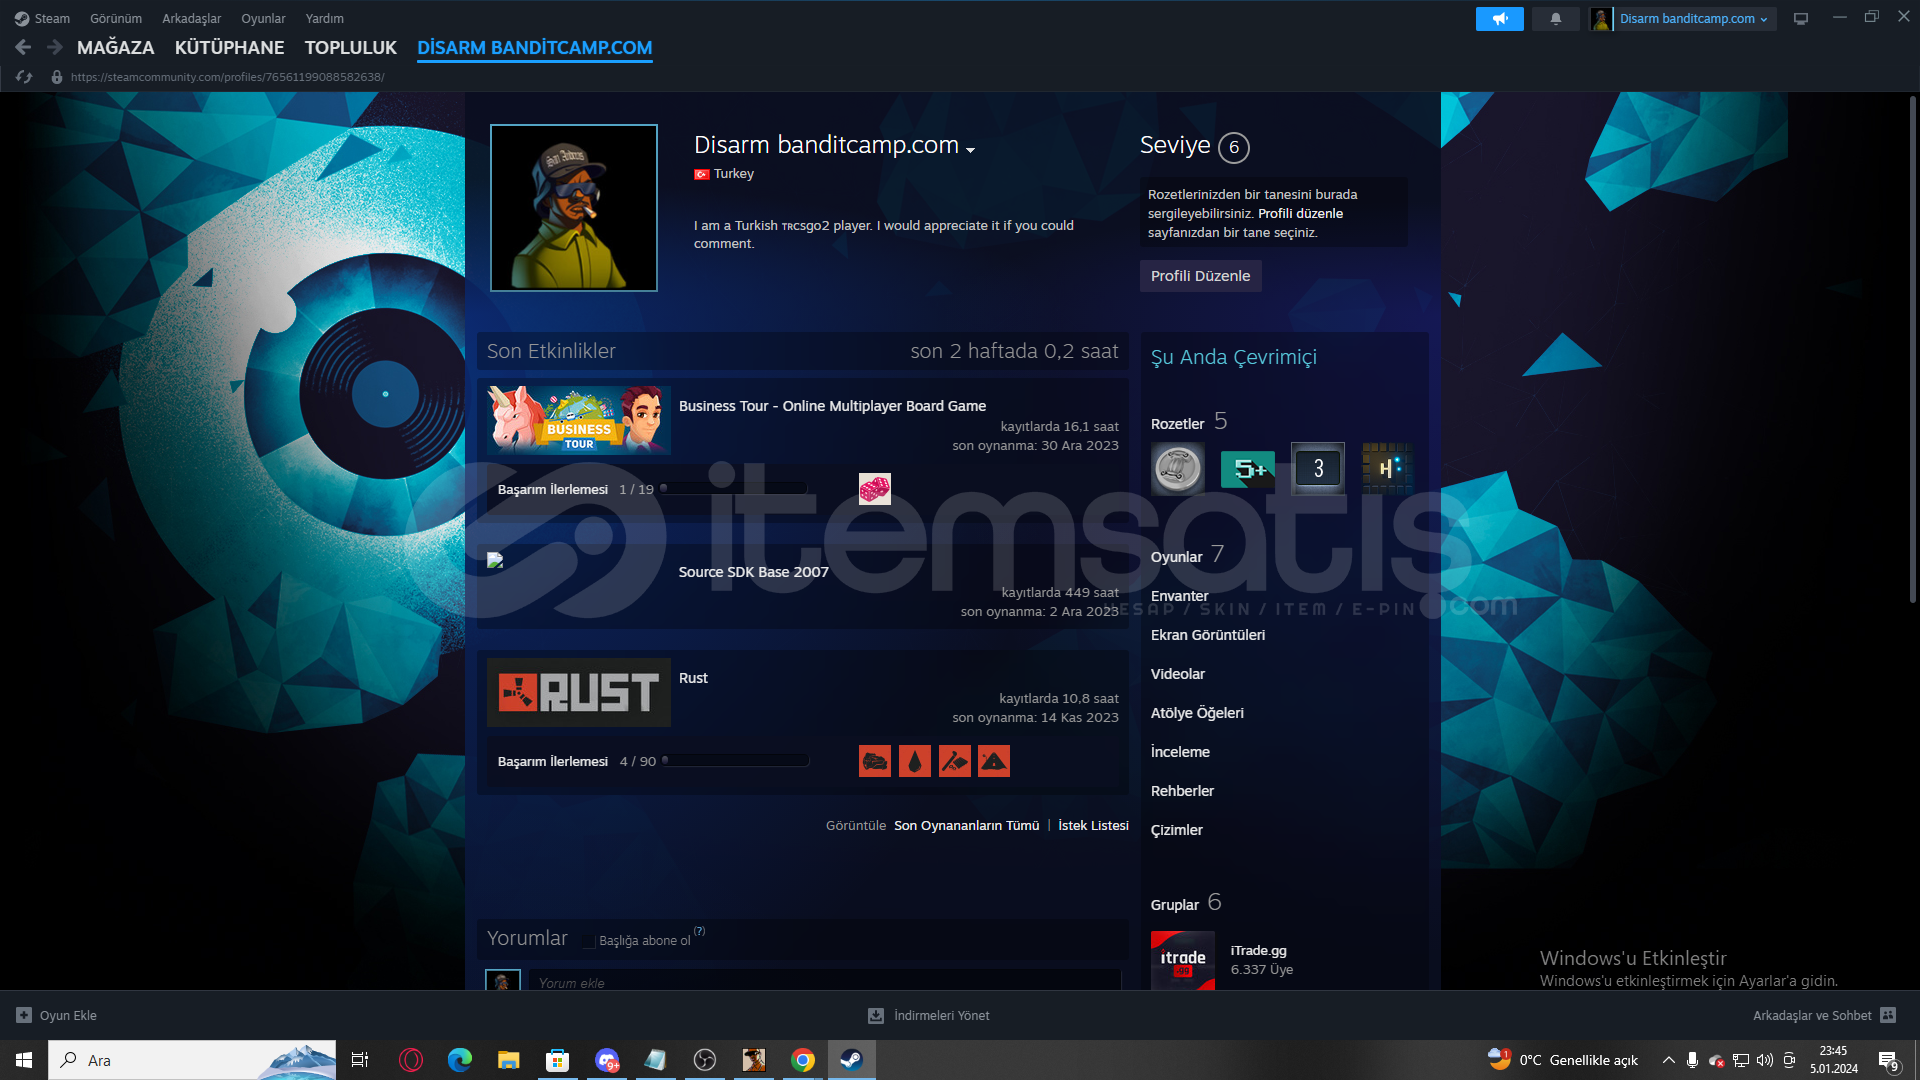Click the Business Tour achievement progress bar
Screen dimensions: 1920x1080
click(x=734, y=489)
